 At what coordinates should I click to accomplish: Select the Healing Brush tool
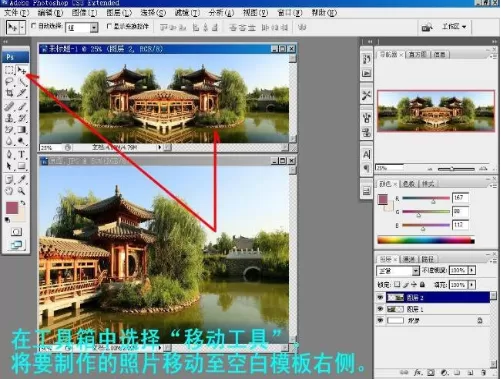9,107
